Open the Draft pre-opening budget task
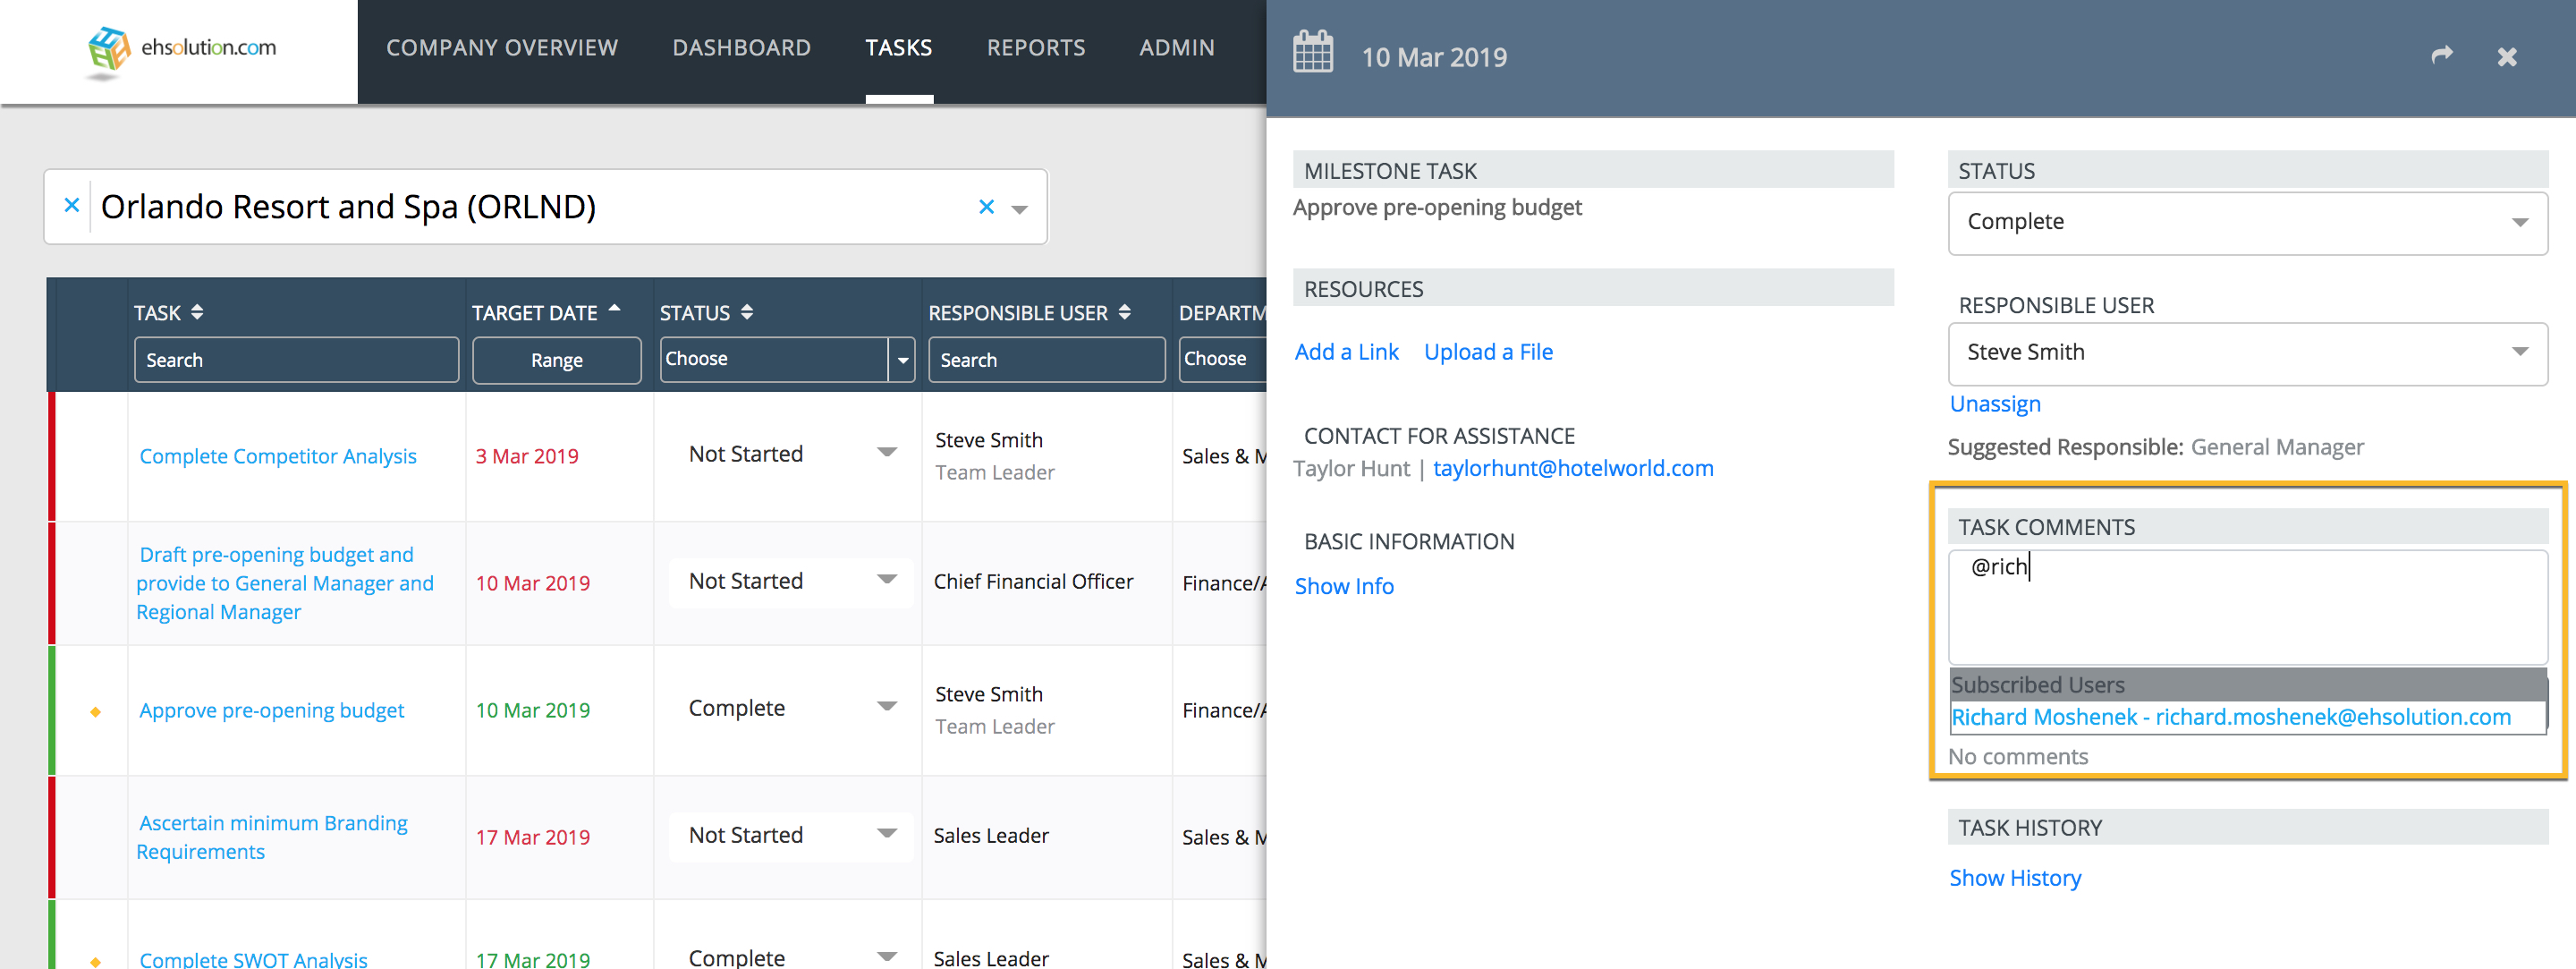Viewport: 2576px width, 969px height. [285, 583]
